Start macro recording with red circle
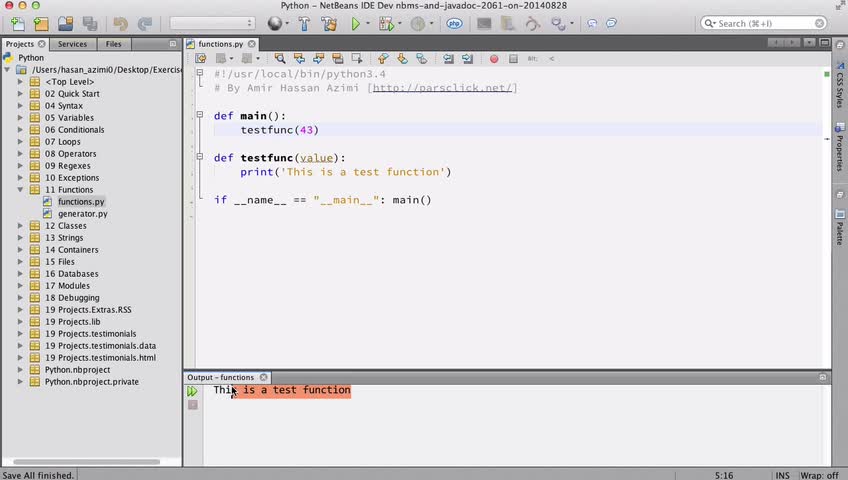Image resolution: width=848 pixels, height=480 pixels. click(x=494, y=58)
